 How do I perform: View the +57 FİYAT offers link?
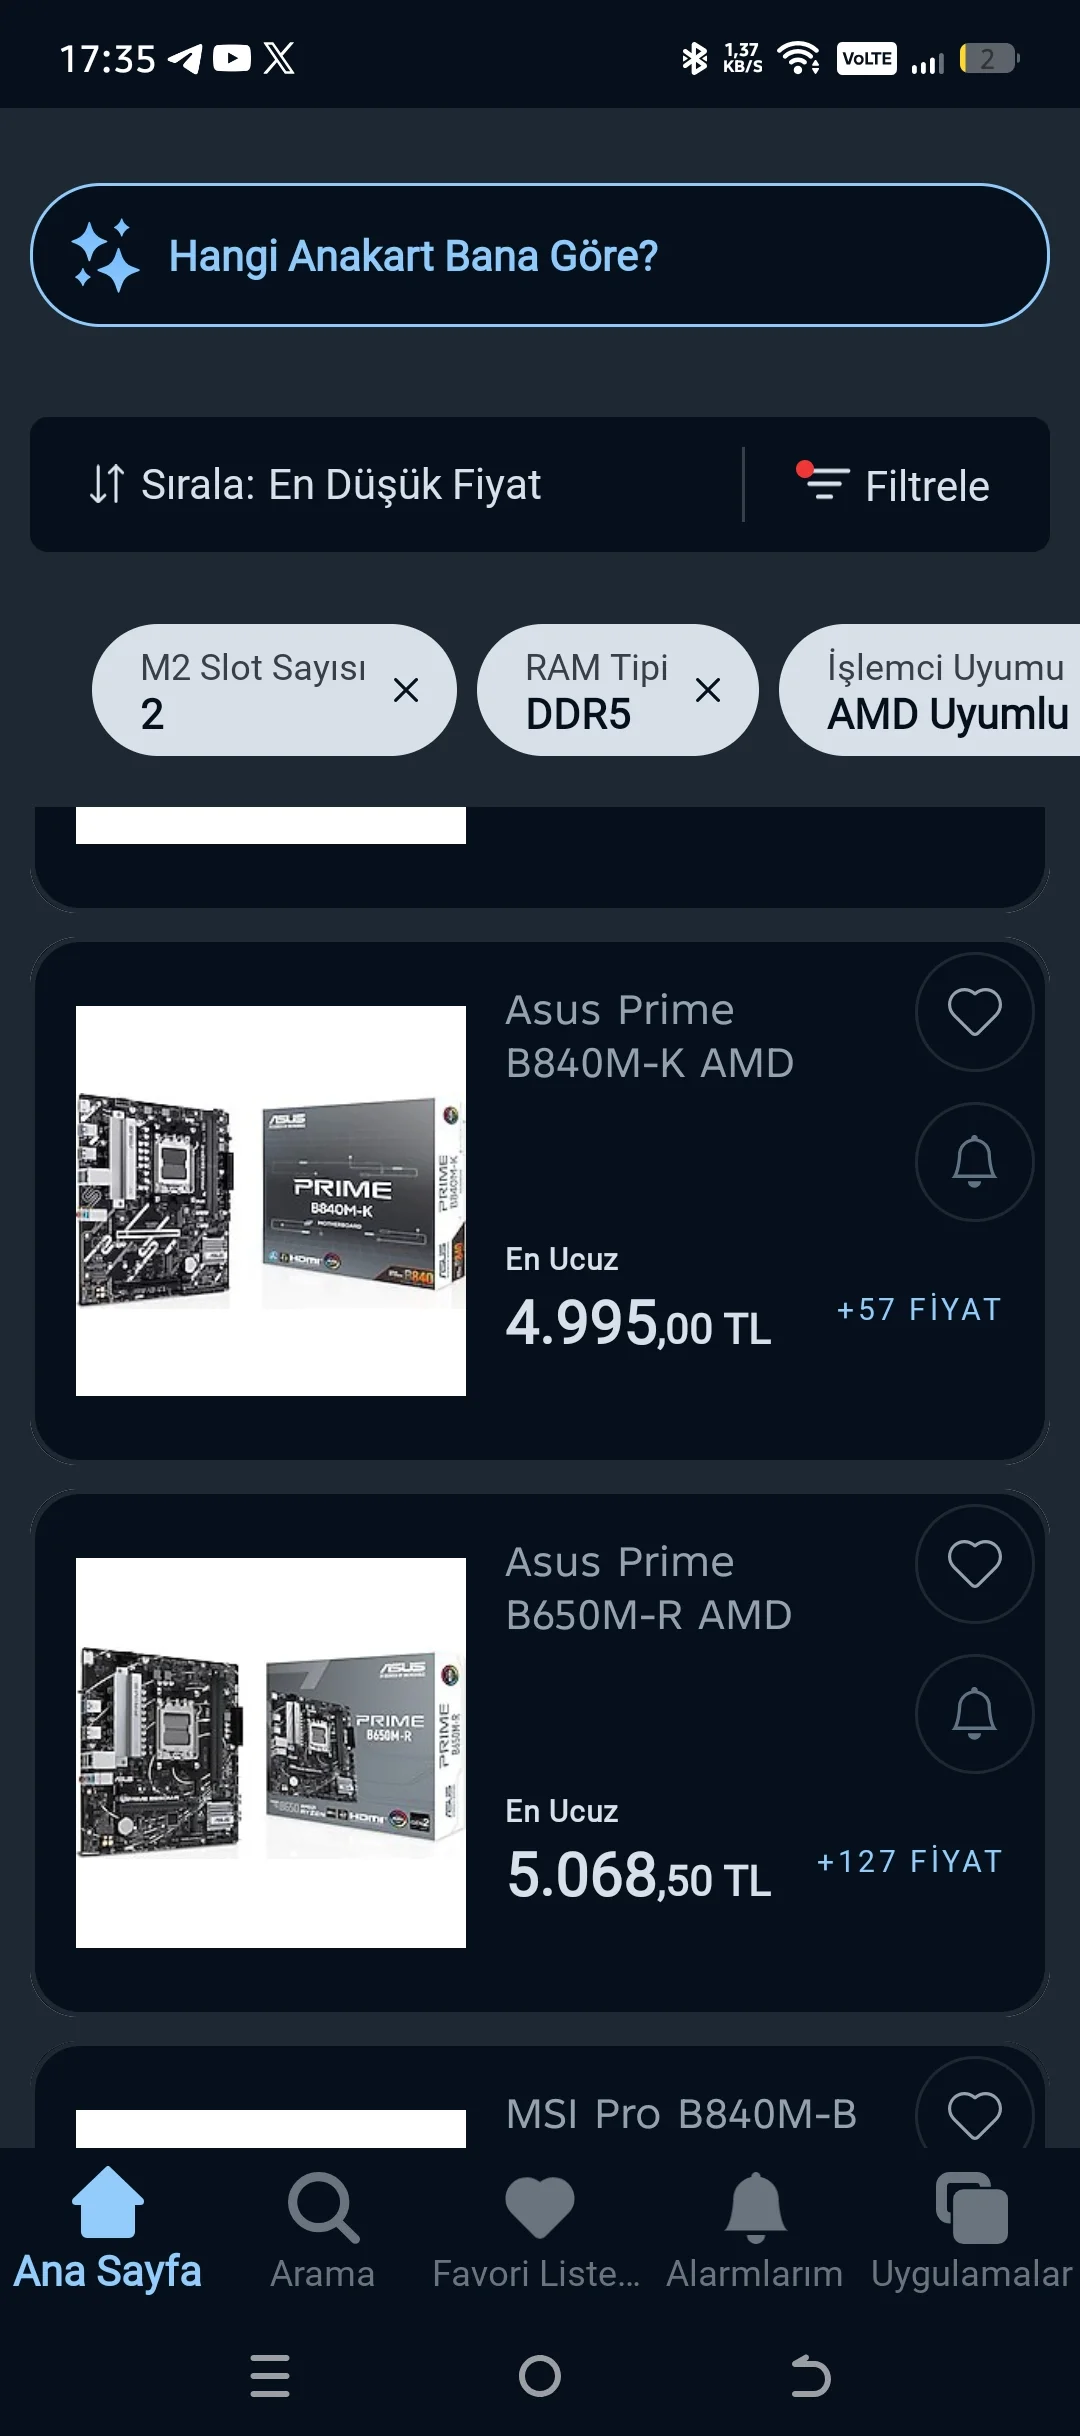919,1310
